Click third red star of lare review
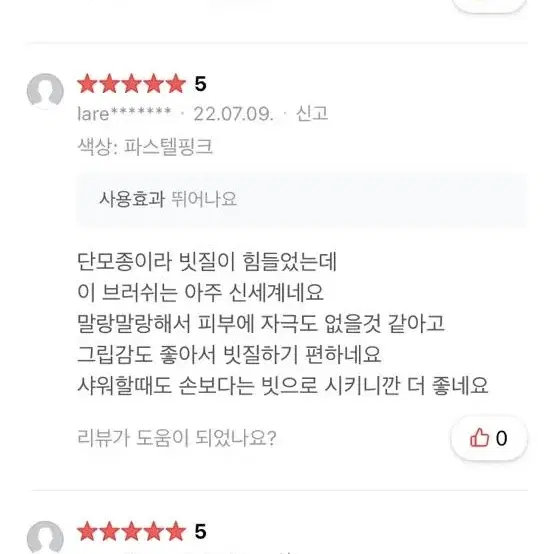The image size is (554, 554). (x=131, y=84)
